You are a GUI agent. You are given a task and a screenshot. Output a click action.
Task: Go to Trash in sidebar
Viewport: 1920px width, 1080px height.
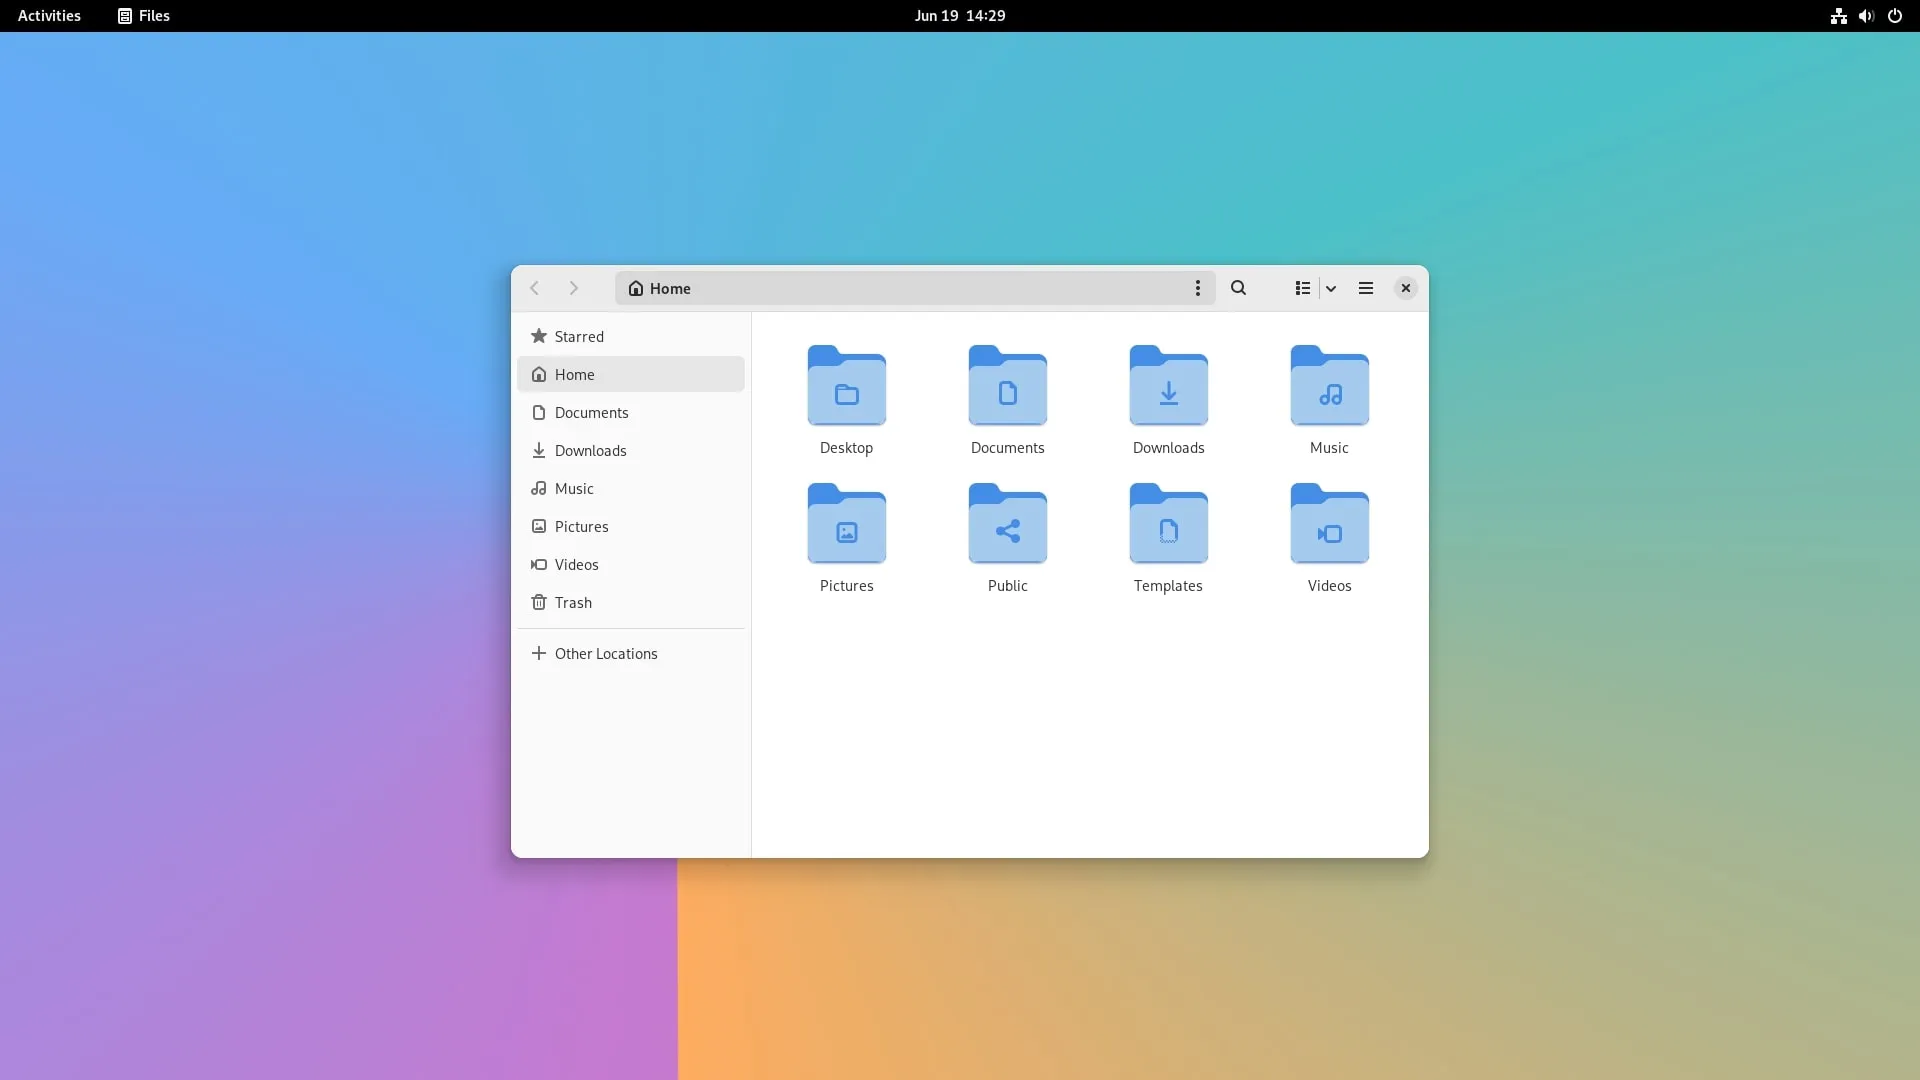pyautogui.click(x=573, y=602)
